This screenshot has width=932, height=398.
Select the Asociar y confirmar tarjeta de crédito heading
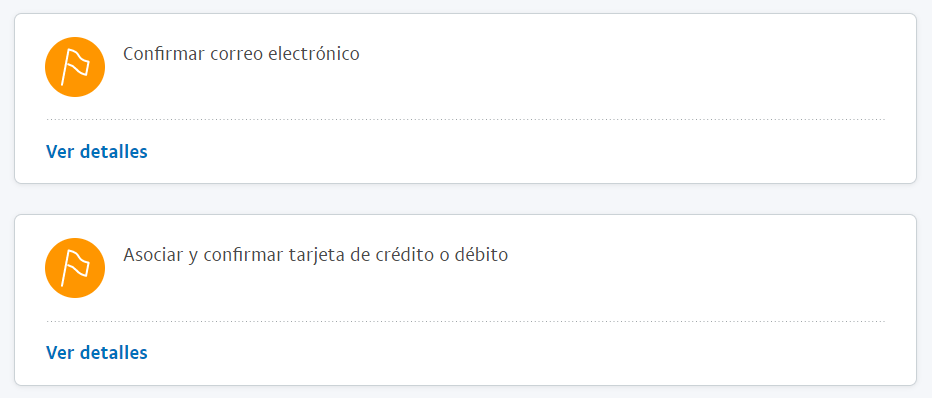click(x=316, y=255)
